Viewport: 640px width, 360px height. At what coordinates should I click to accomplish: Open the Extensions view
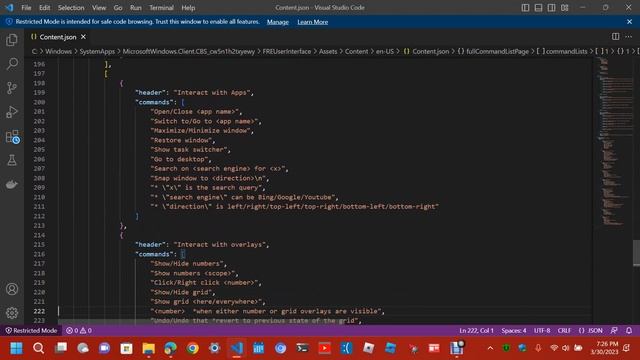tap(12, 136)
